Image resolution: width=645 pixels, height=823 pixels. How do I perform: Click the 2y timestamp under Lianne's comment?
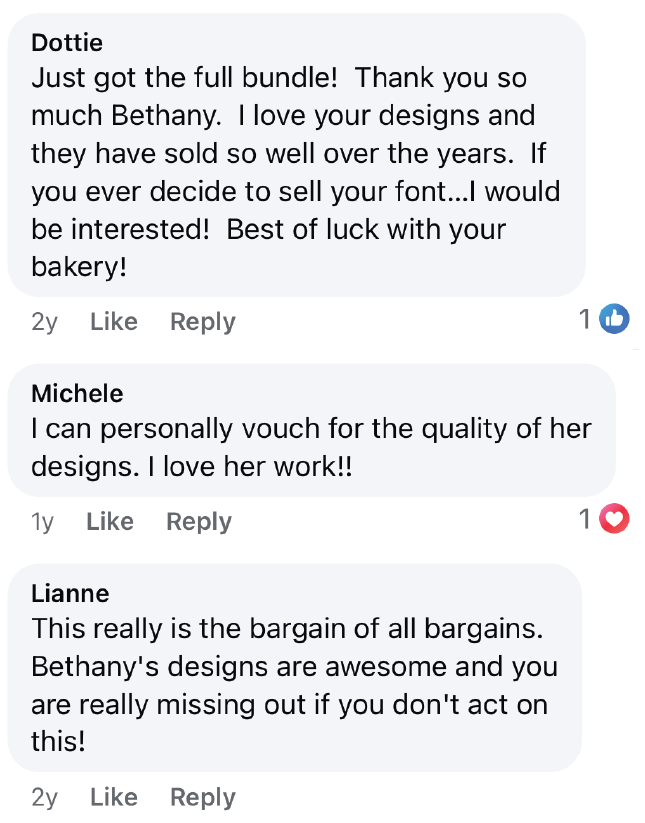coord(45,798)
